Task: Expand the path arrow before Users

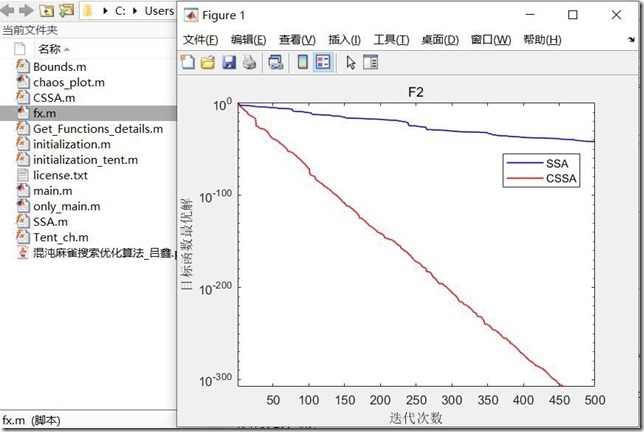Action: (135, 11)
